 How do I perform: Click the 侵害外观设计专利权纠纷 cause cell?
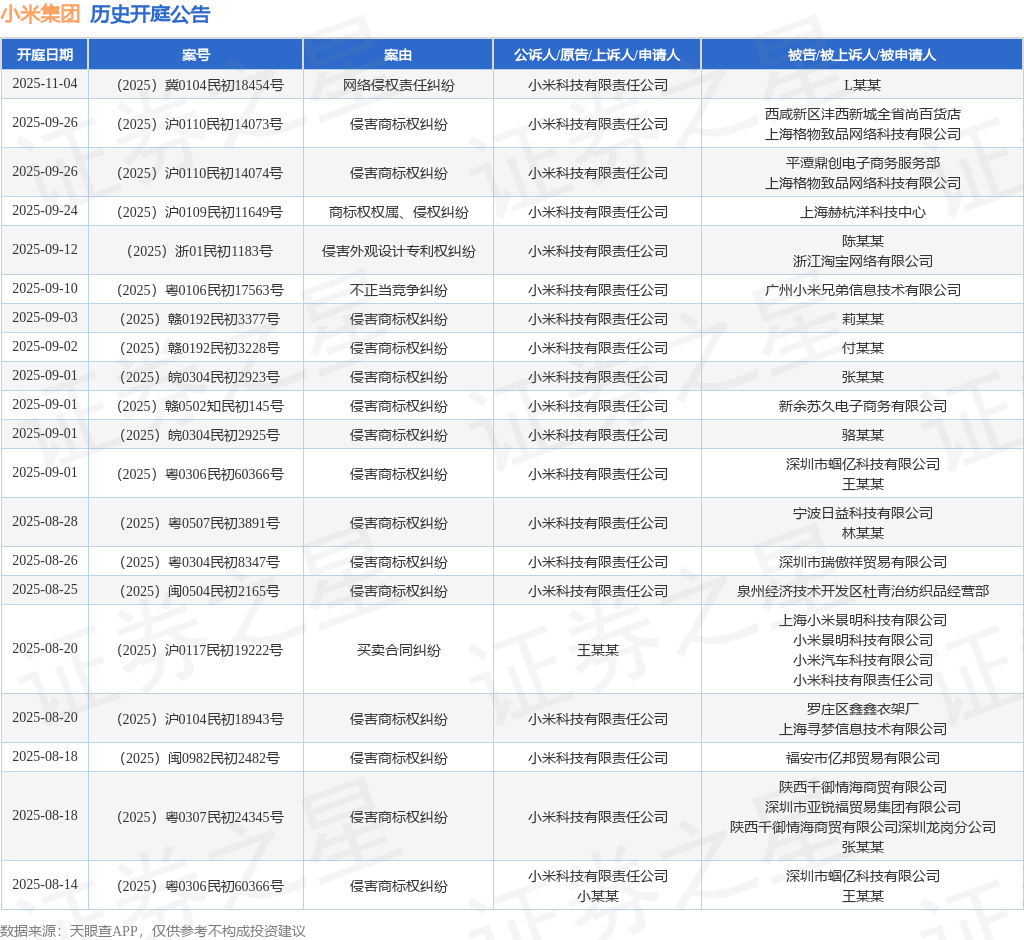coord(398,251)
